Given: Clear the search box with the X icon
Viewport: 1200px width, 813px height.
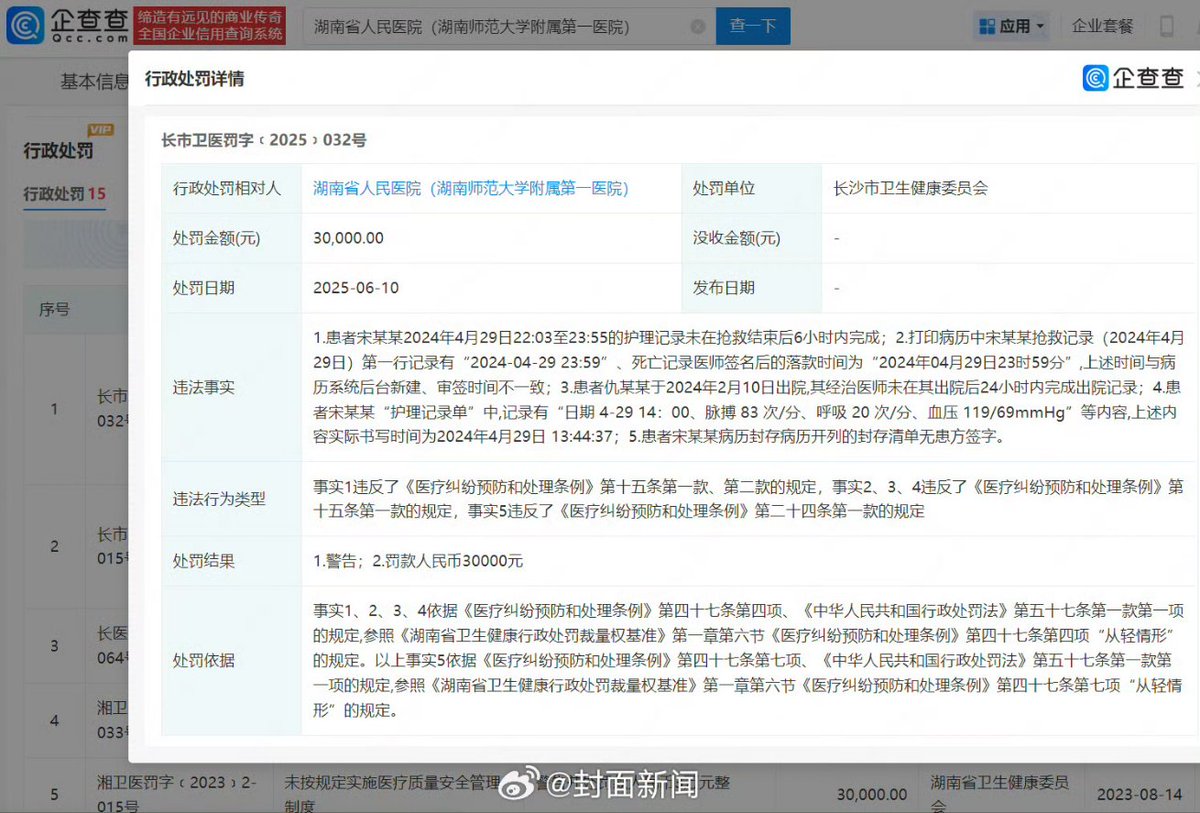Looking at the screenshot, I should [x=698, y=27].
